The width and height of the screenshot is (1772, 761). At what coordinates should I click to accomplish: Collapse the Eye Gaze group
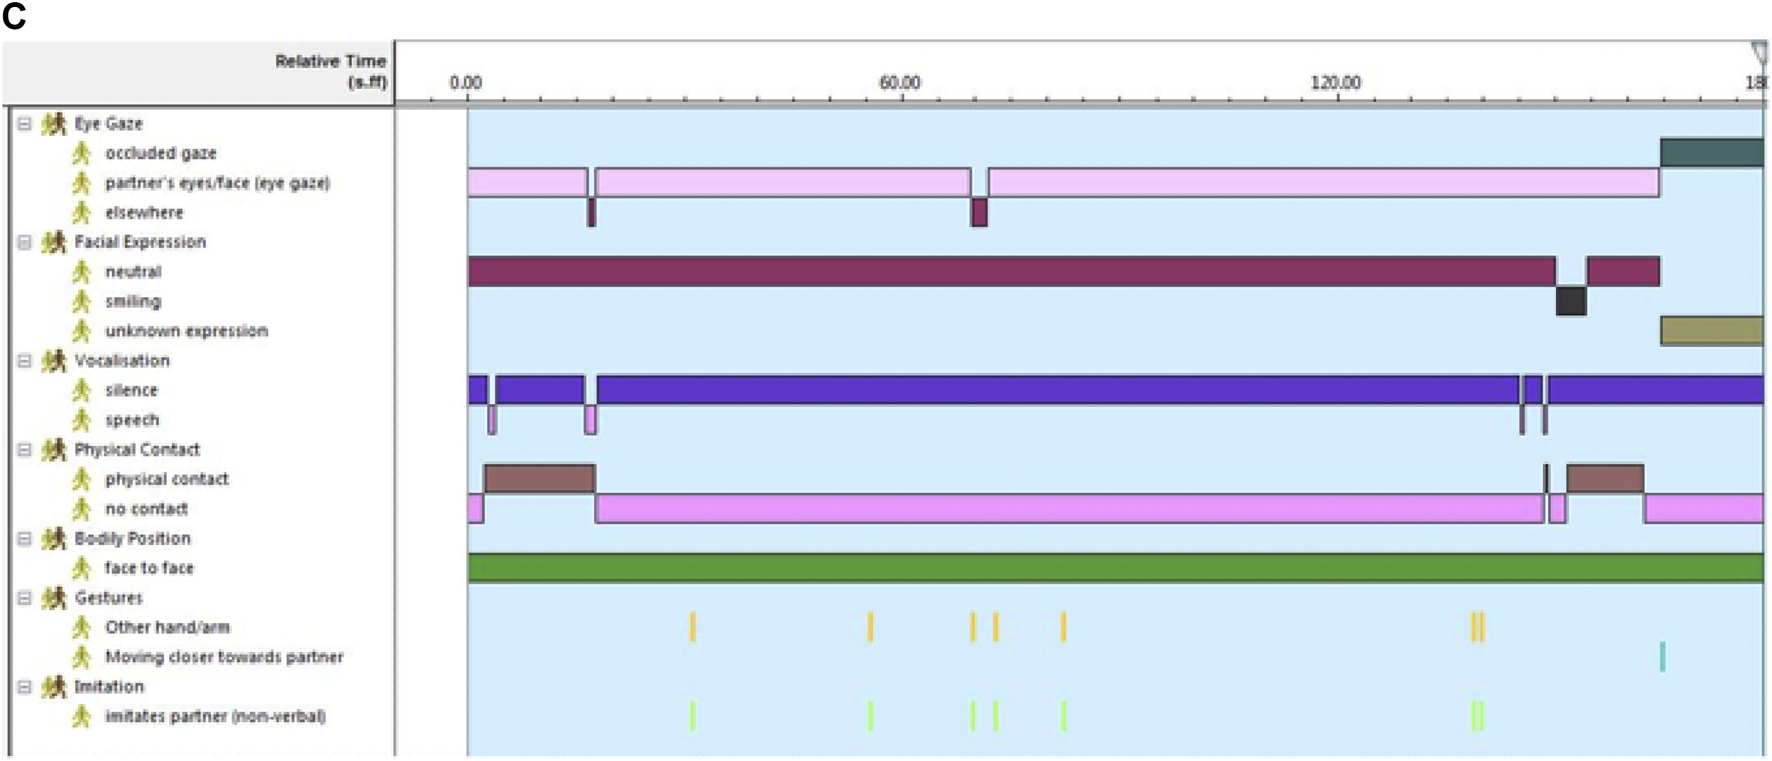pyautogui.click(x=25, y=124)
